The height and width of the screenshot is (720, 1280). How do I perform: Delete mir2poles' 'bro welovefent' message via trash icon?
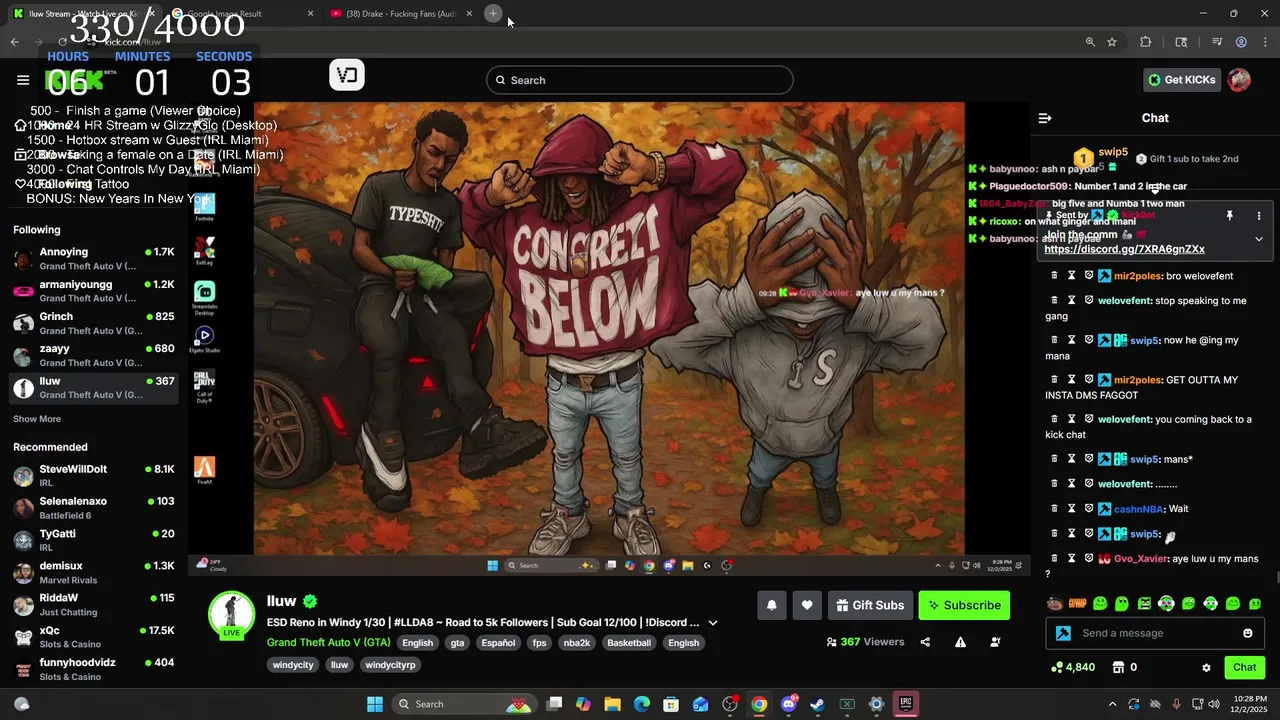point(1054,275)
